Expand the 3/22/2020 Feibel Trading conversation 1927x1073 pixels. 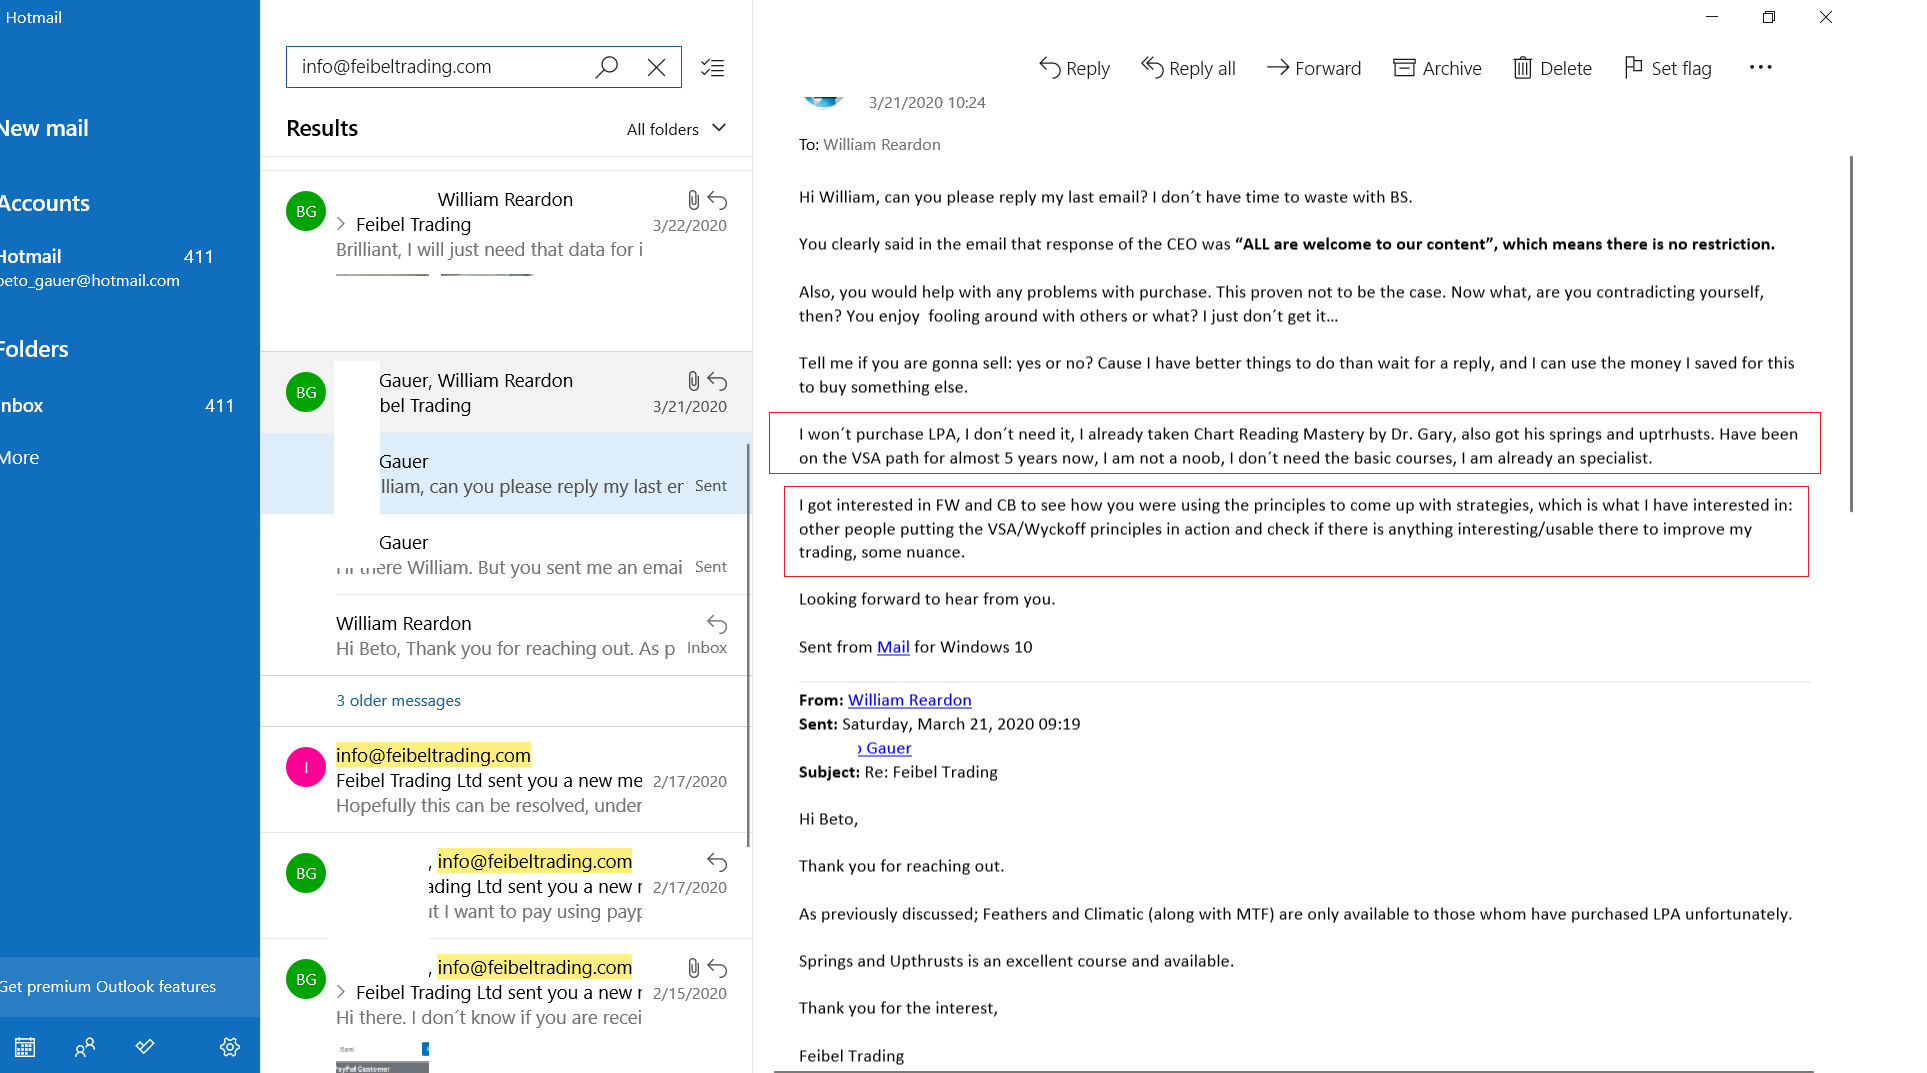pyautogui.click(x=341, y=224)
